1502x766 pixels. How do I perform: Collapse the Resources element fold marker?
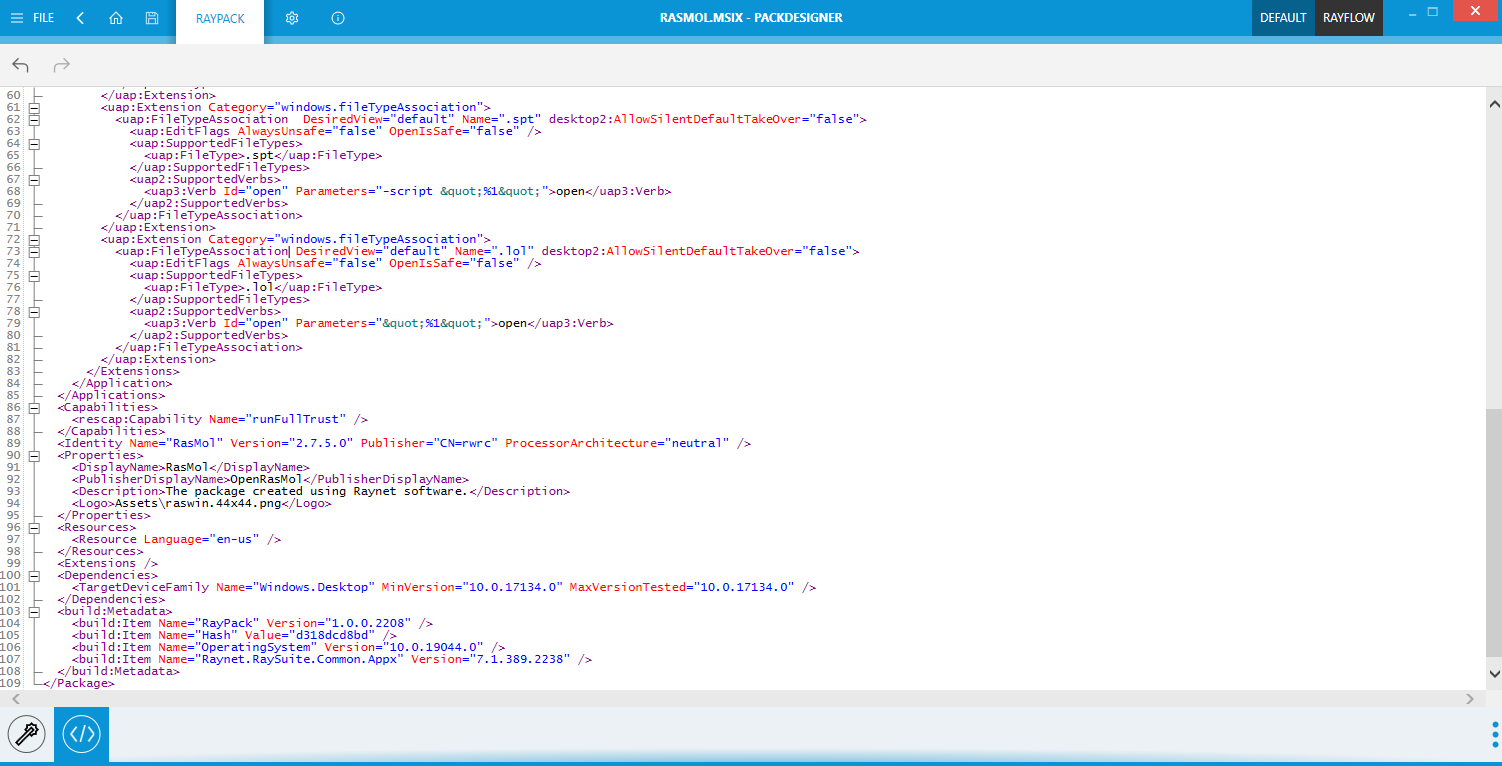pos(35,527)
